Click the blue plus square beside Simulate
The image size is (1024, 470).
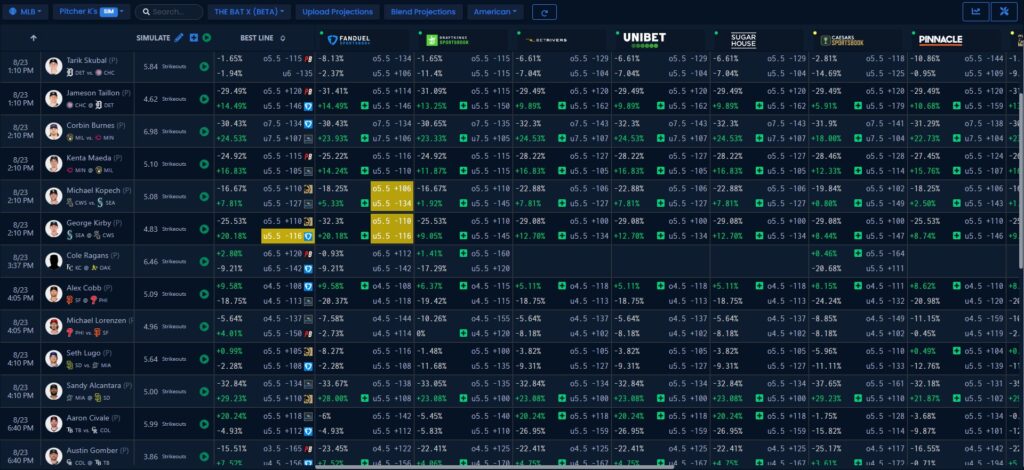click(x=194, y=38)
